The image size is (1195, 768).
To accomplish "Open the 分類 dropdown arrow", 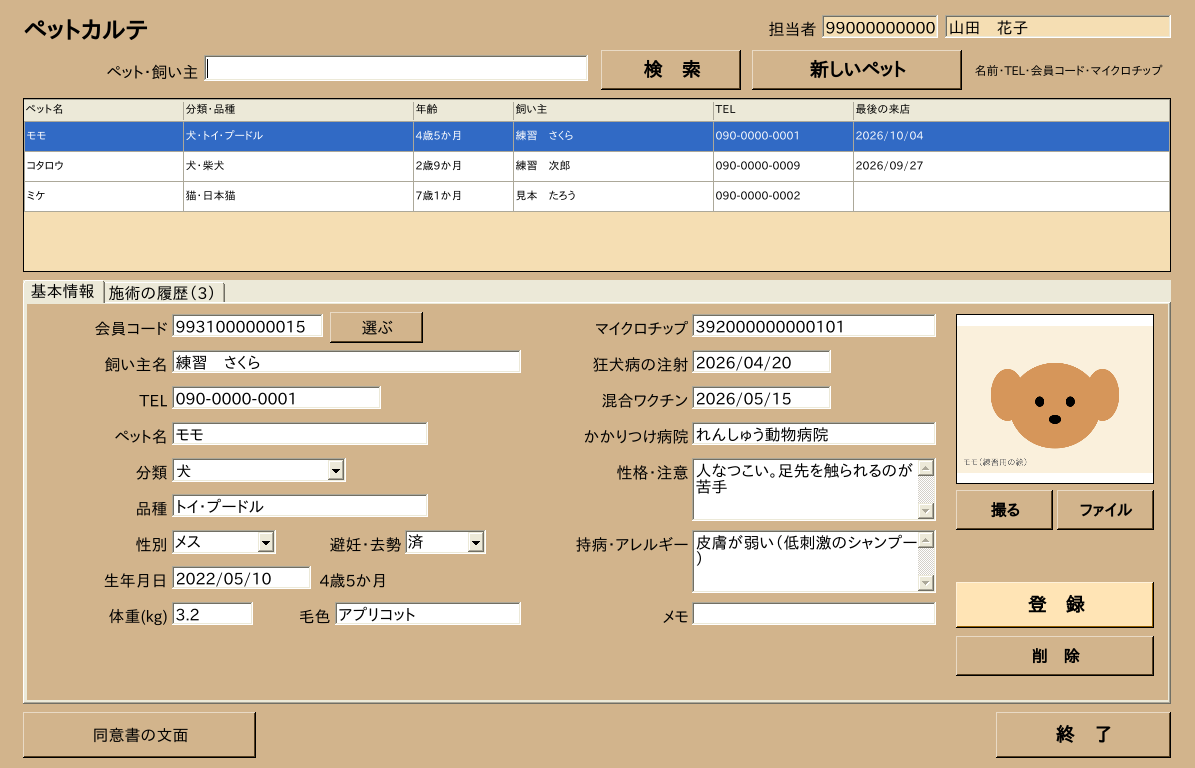I will [x=336, y=471].
